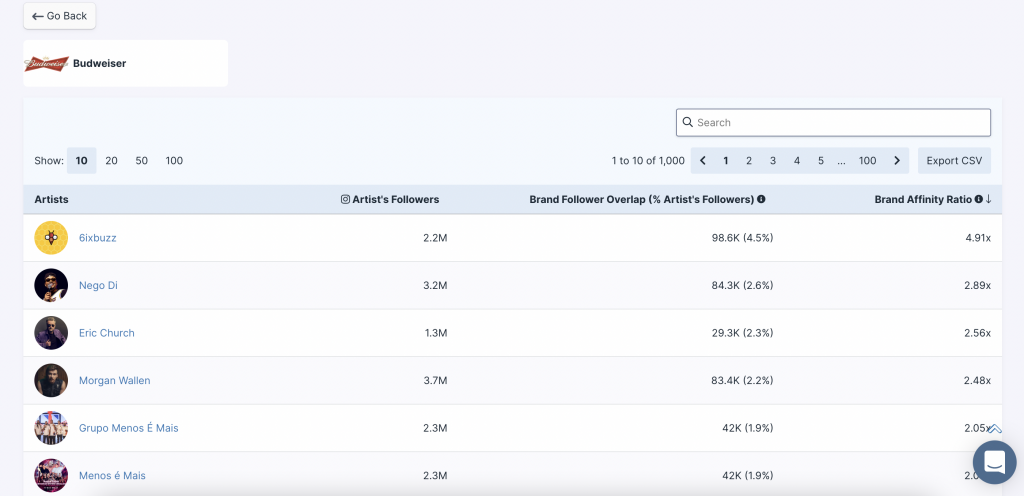Click Brand Follower Overlap column header
The width and height of the screenshot is (1024, 496).
click(x=641, y=200)
